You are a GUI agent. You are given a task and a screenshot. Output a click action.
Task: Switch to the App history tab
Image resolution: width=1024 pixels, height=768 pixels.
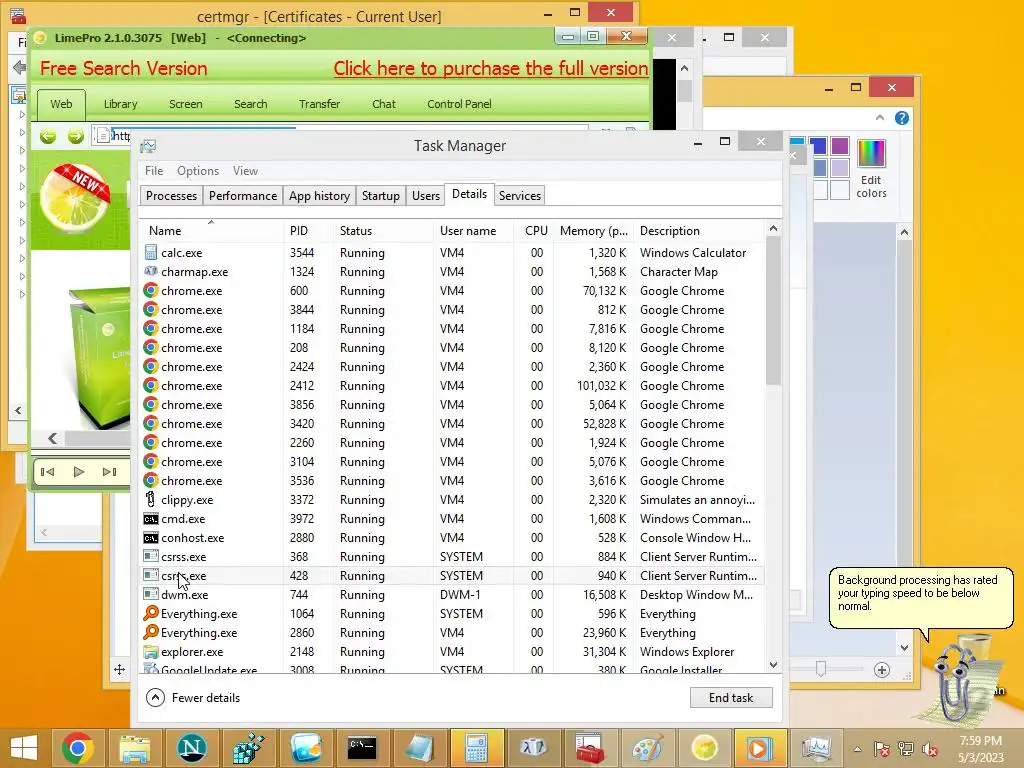319,195
